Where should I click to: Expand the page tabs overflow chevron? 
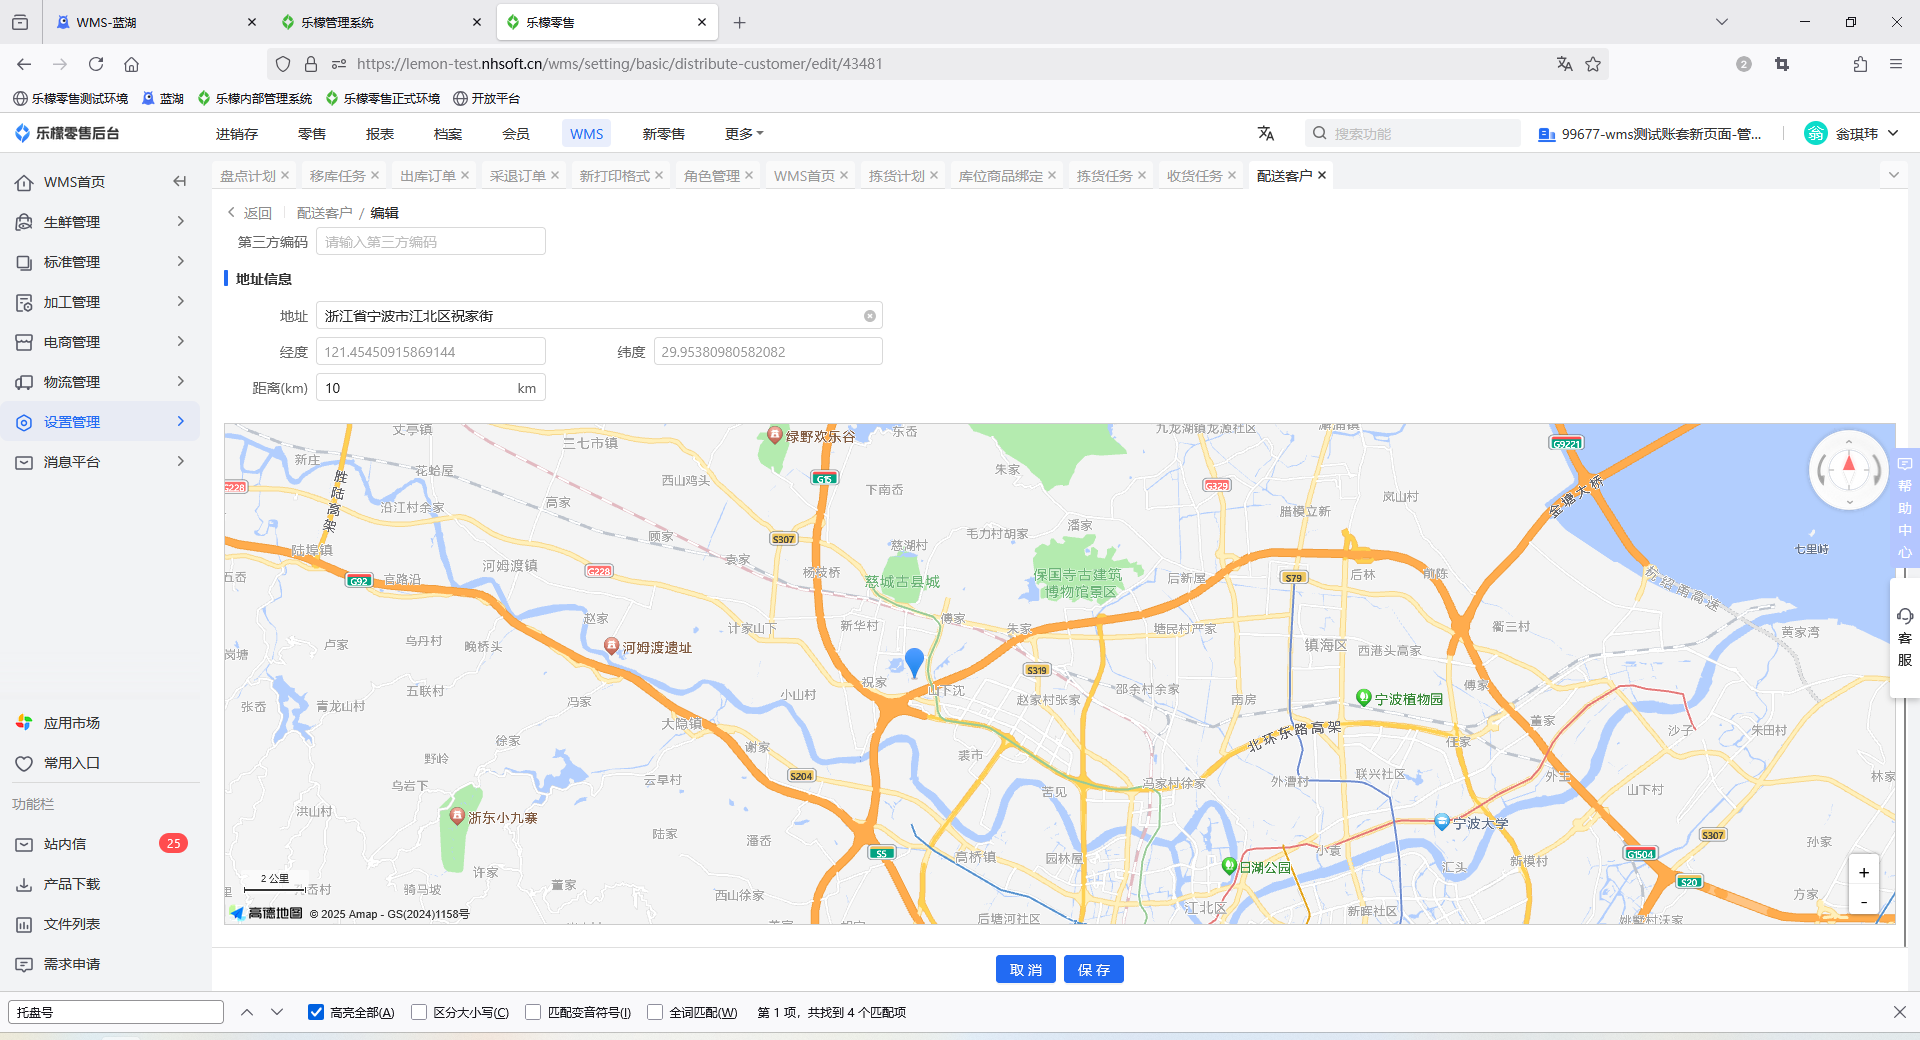[1893, 175]
